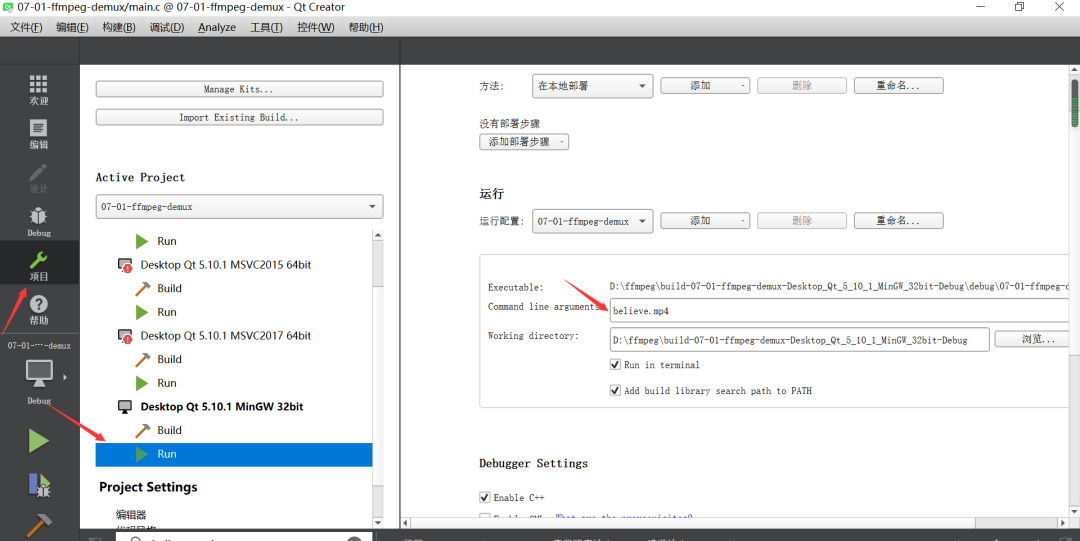
Task: Open Active Project dropdown
Action: pos(239,207)
